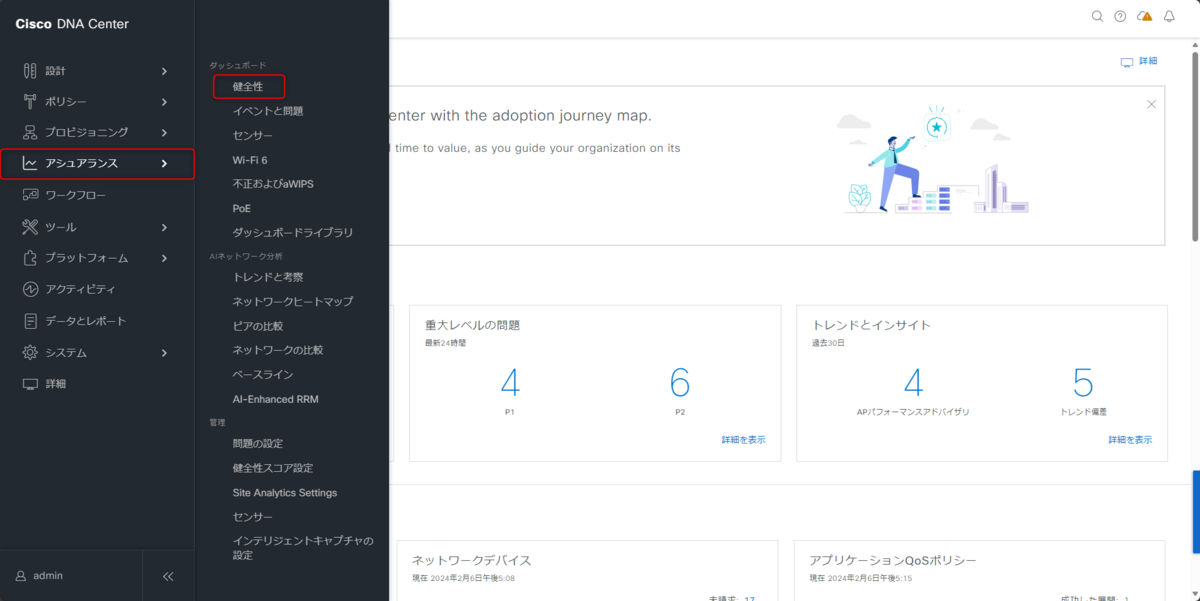
Task: Click the トレンド偏差 count 5
Action: [1083, 383]
